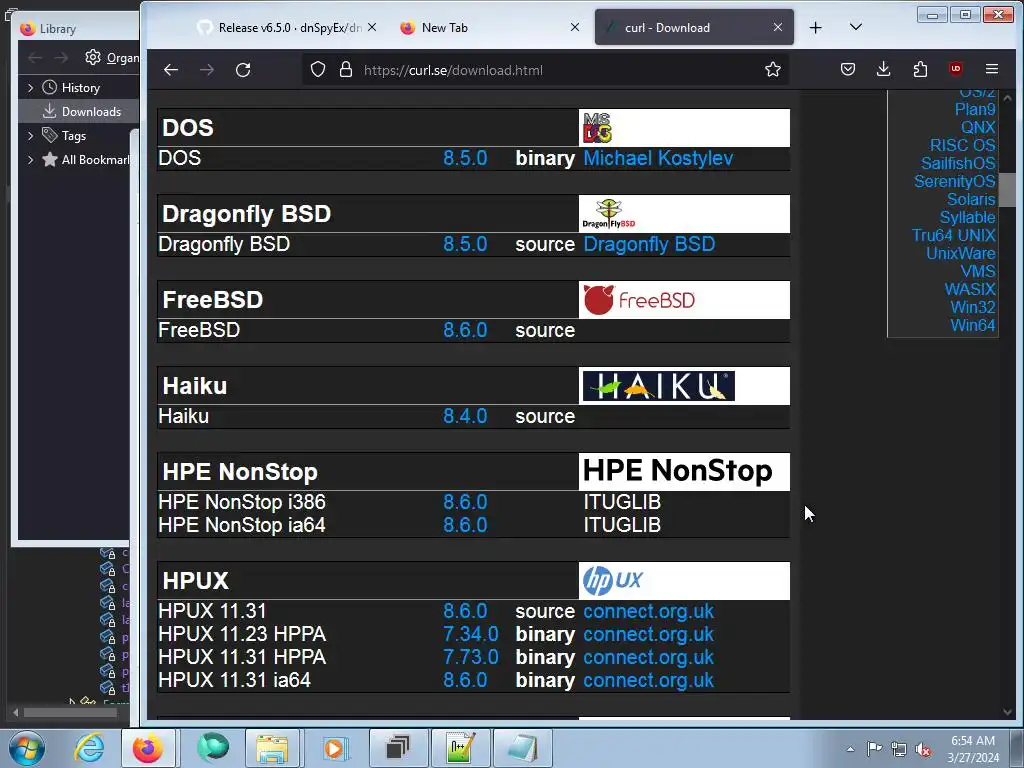Image resolution: width=1024 pixels, height=768 pixels.
Task: Jump to Plan9 in the OS list
Action: pyautogui.click(x=974, y=110)
